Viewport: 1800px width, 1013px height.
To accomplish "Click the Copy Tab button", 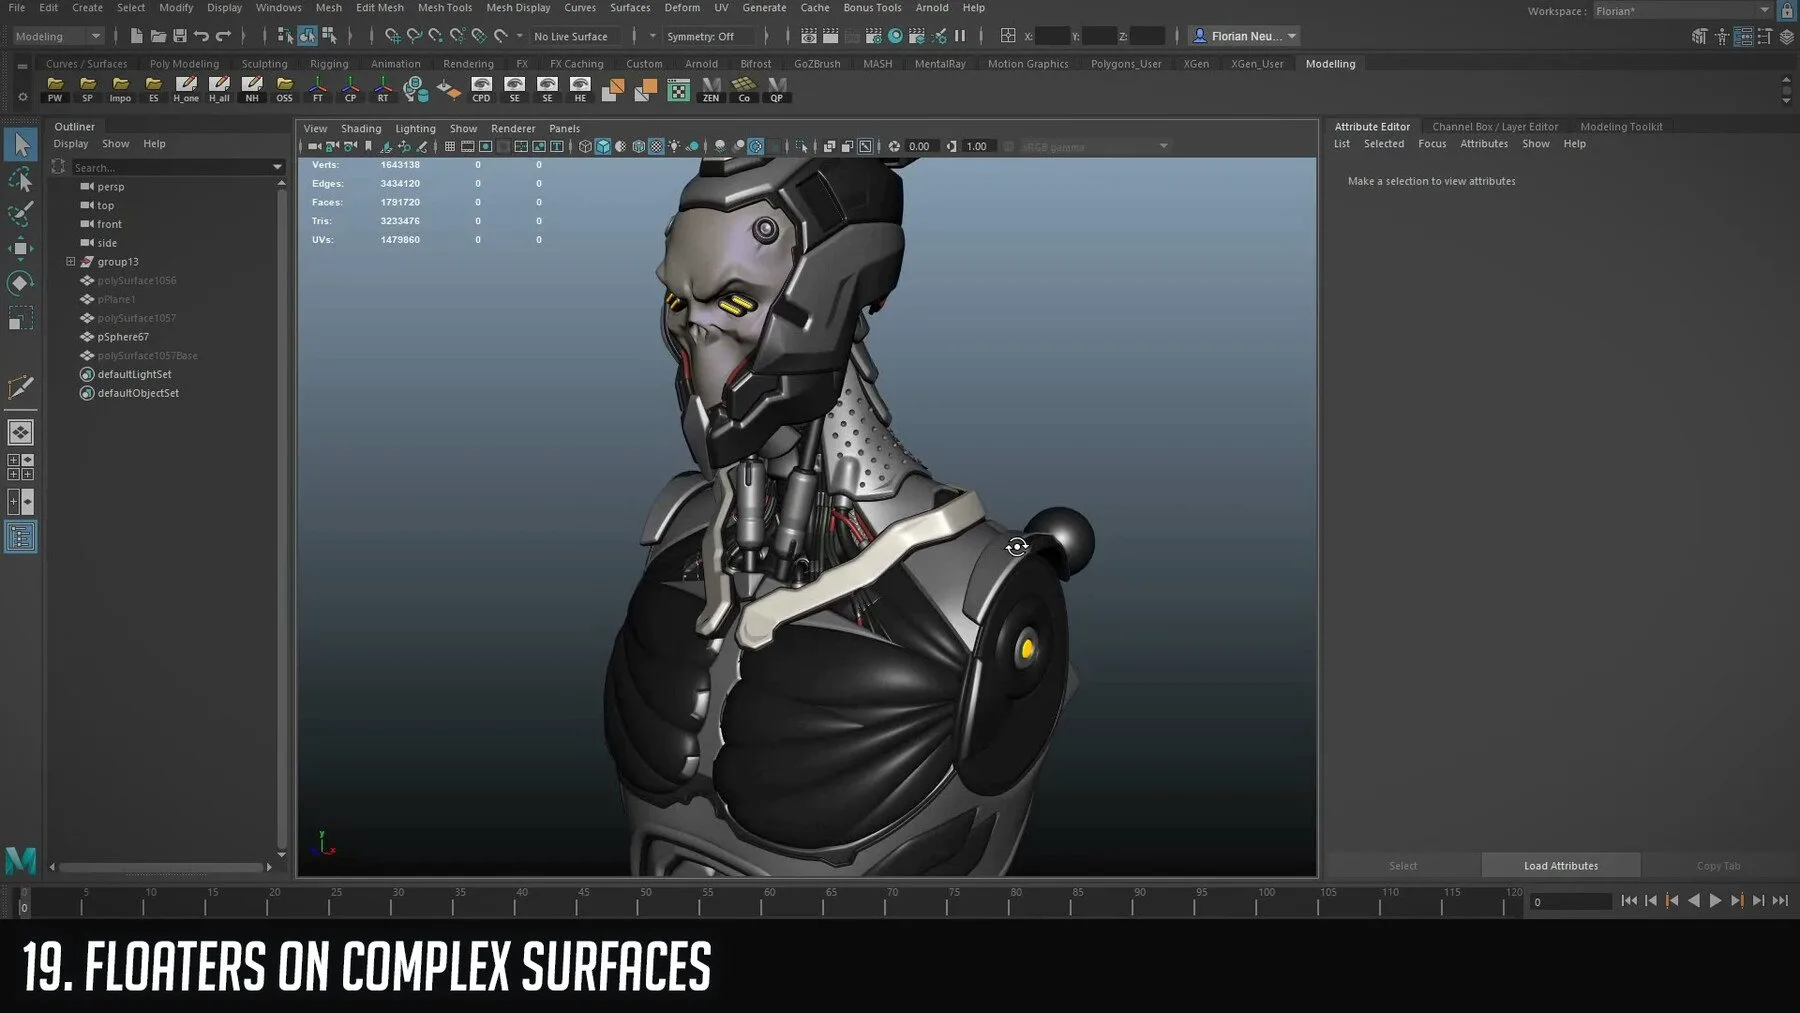I will pos(1718,866).
